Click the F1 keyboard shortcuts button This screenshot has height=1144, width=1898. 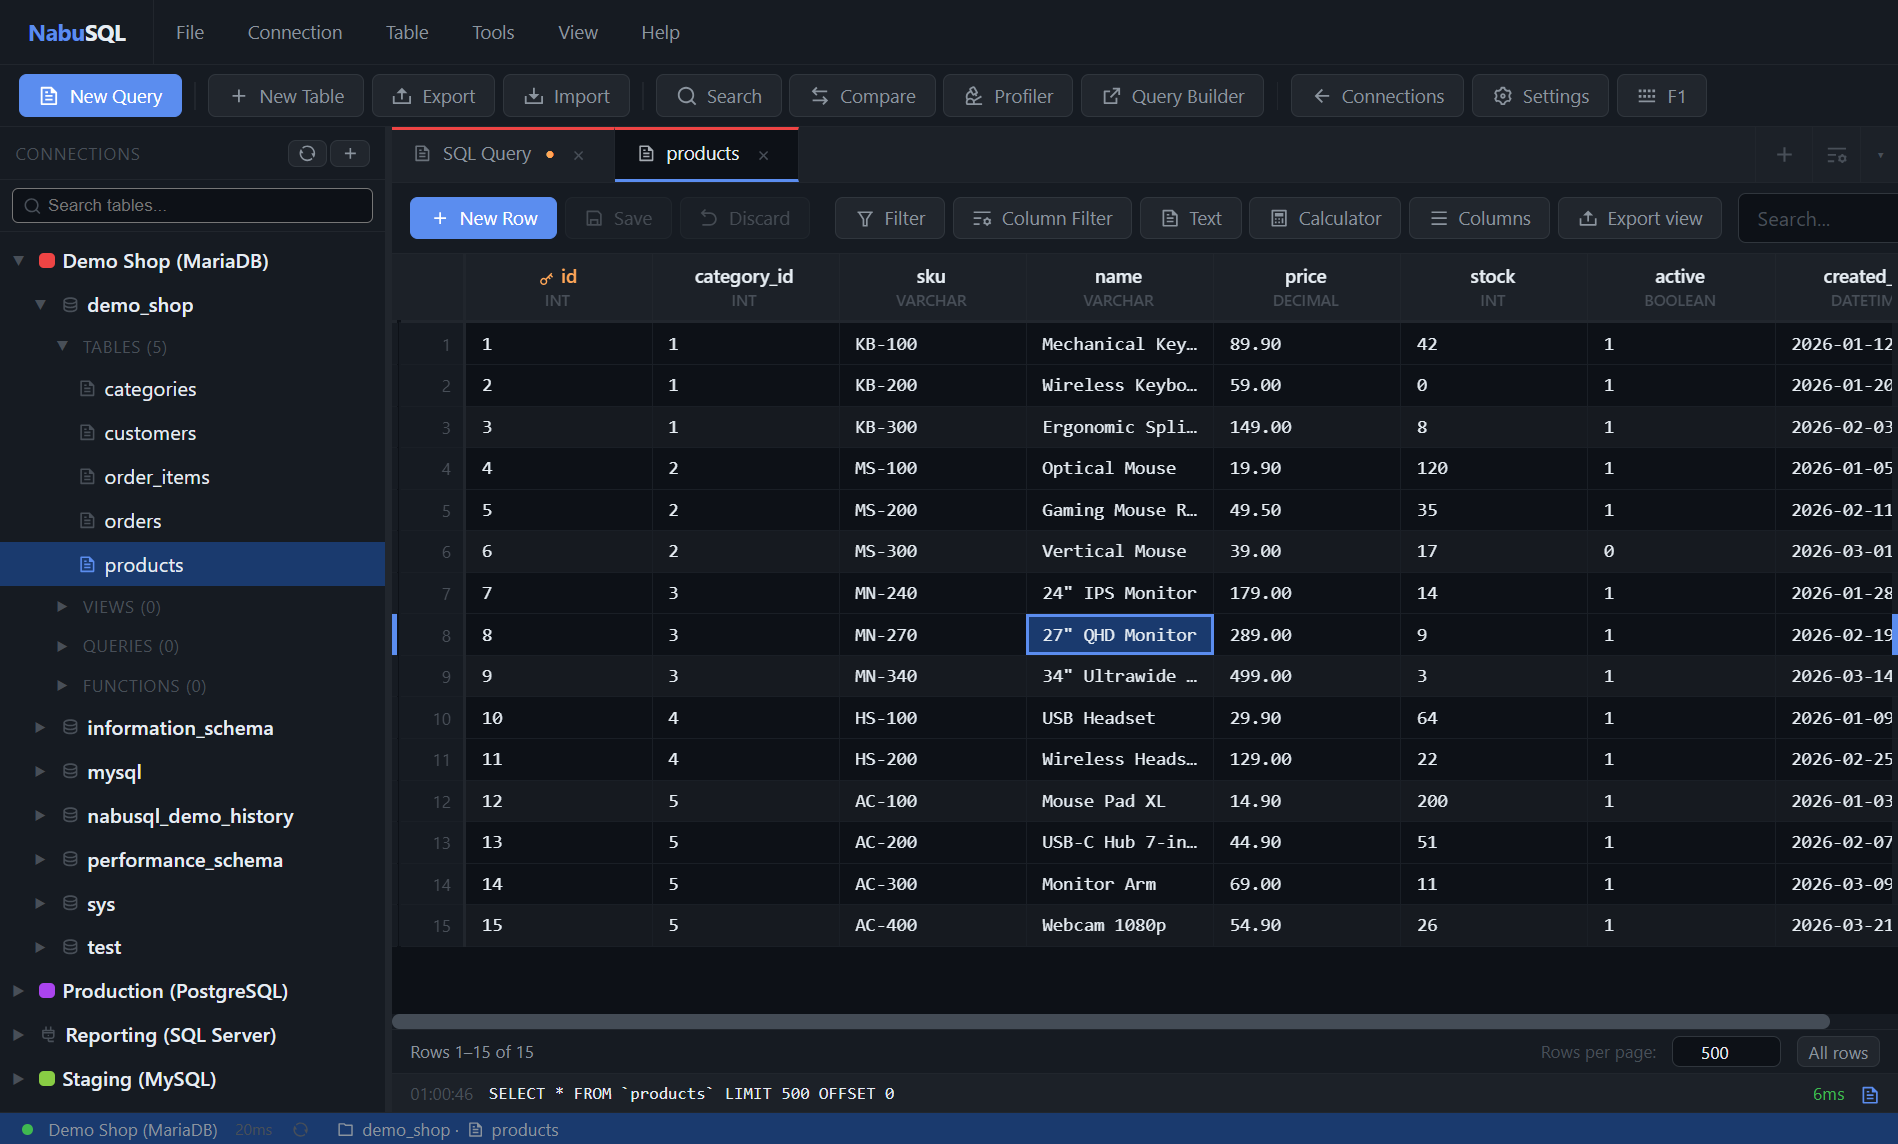1661,96
